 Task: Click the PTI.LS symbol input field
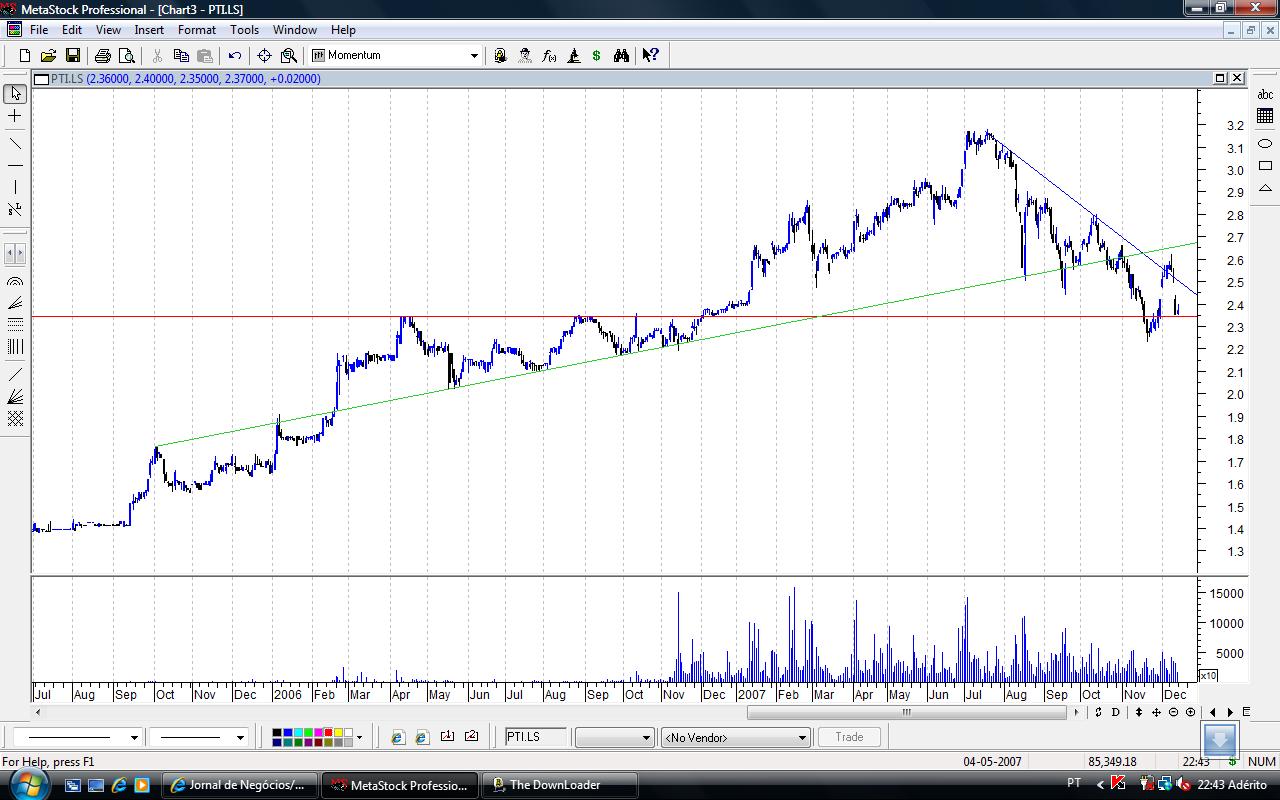[x=536, y=737]
